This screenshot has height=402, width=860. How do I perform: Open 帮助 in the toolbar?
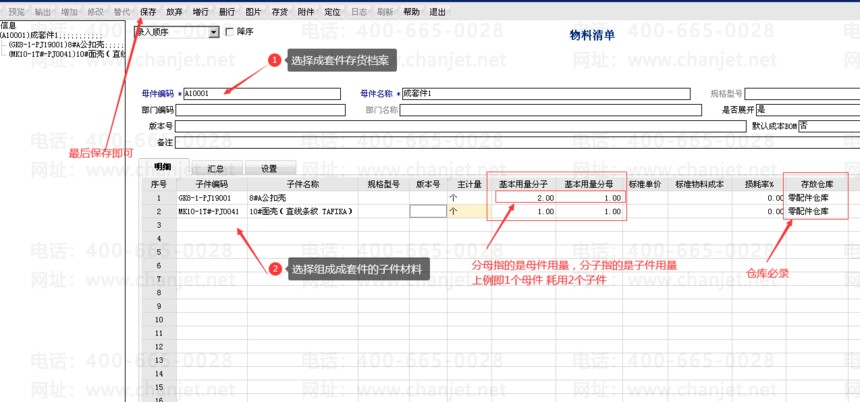[411, 12]
